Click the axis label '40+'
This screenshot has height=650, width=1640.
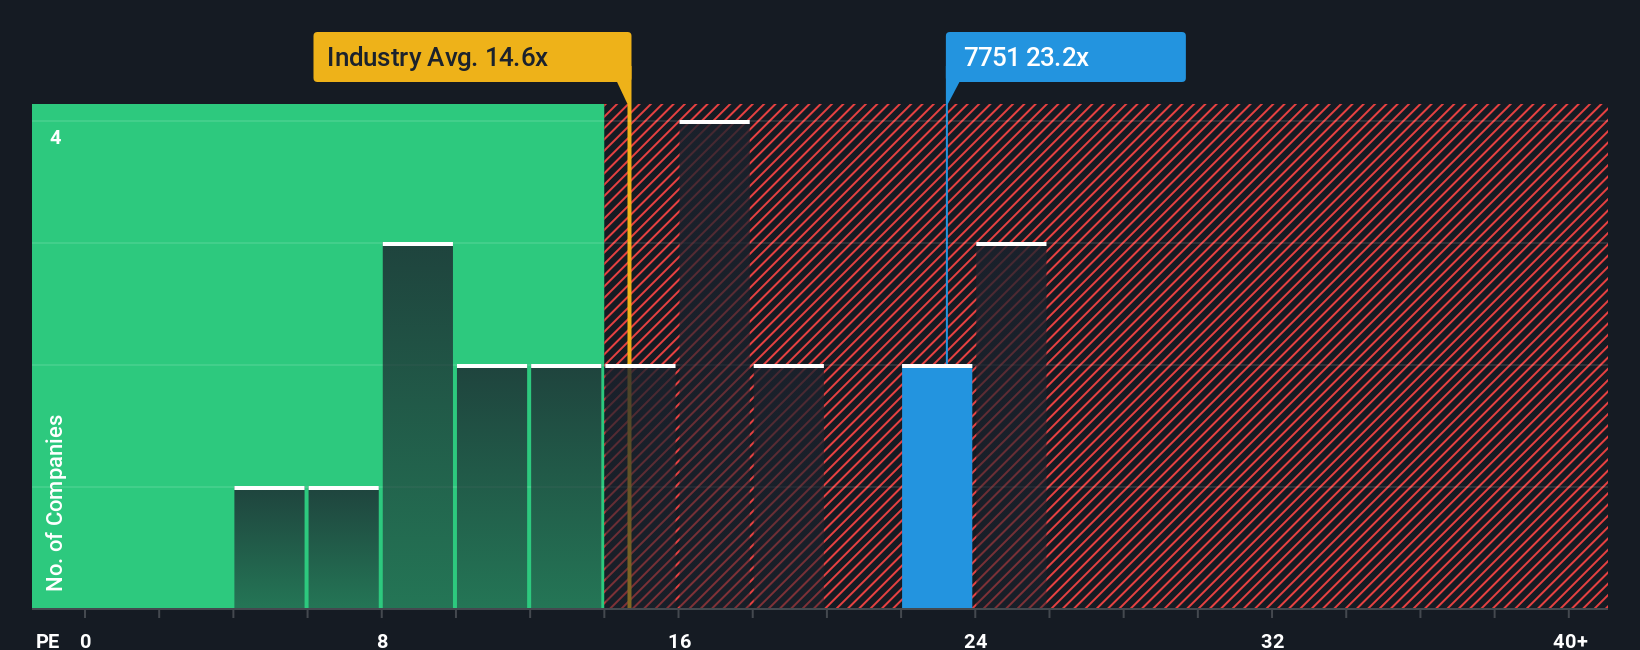tap(1570, 640)
